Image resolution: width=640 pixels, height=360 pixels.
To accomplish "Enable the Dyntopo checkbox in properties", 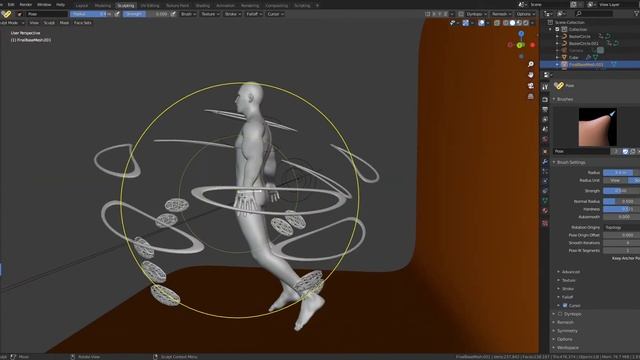I will coord(560,314).
